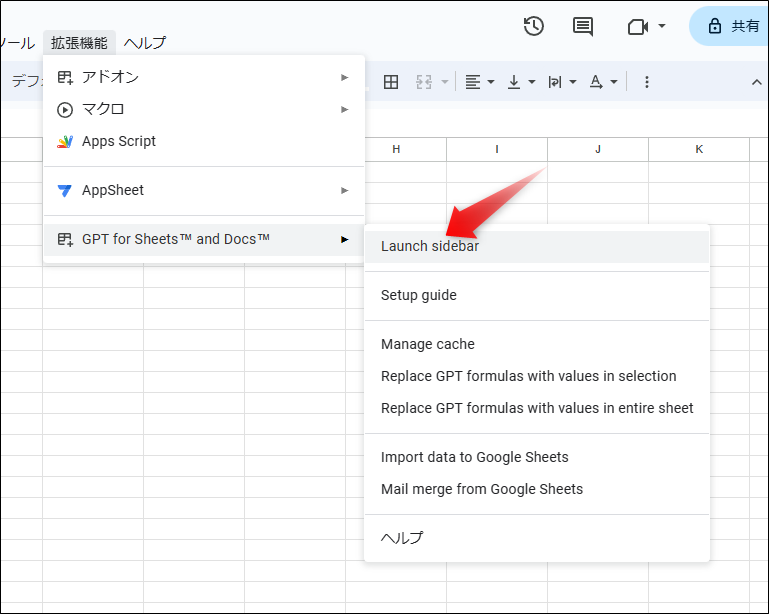Viewport: 769px width, 614px height.
Task: Click the vertical align icon
Action: (x=513, y=82)
